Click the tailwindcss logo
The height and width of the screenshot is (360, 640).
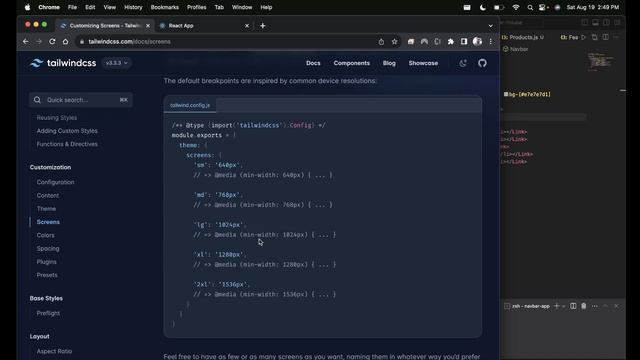coord(63,63)
